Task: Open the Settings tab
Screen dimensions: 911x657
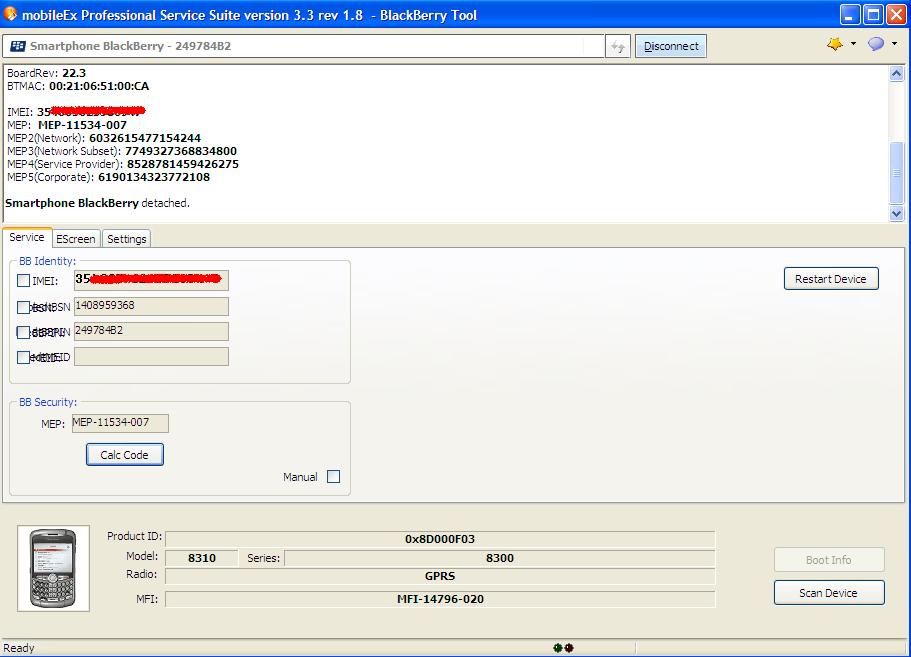Action: pyautogui.click(x=127, y=239)
